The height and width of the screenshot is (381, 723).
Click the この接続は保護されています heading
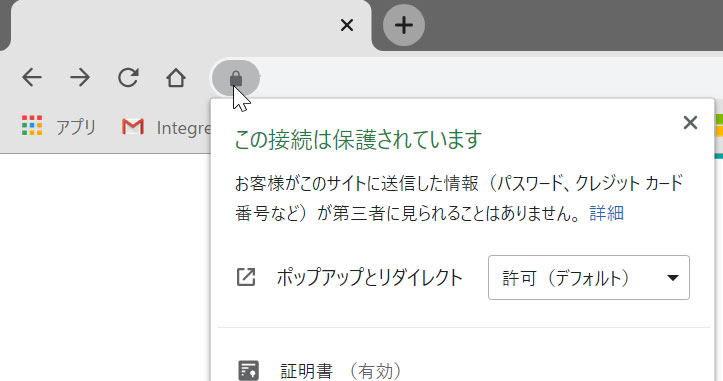pos(358,139)
